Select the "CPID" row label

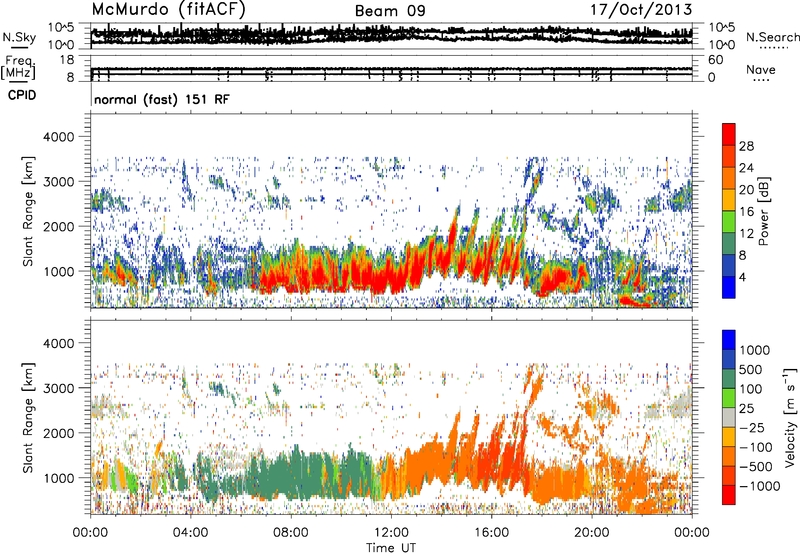pyautogui.click(x=22, y=95)
